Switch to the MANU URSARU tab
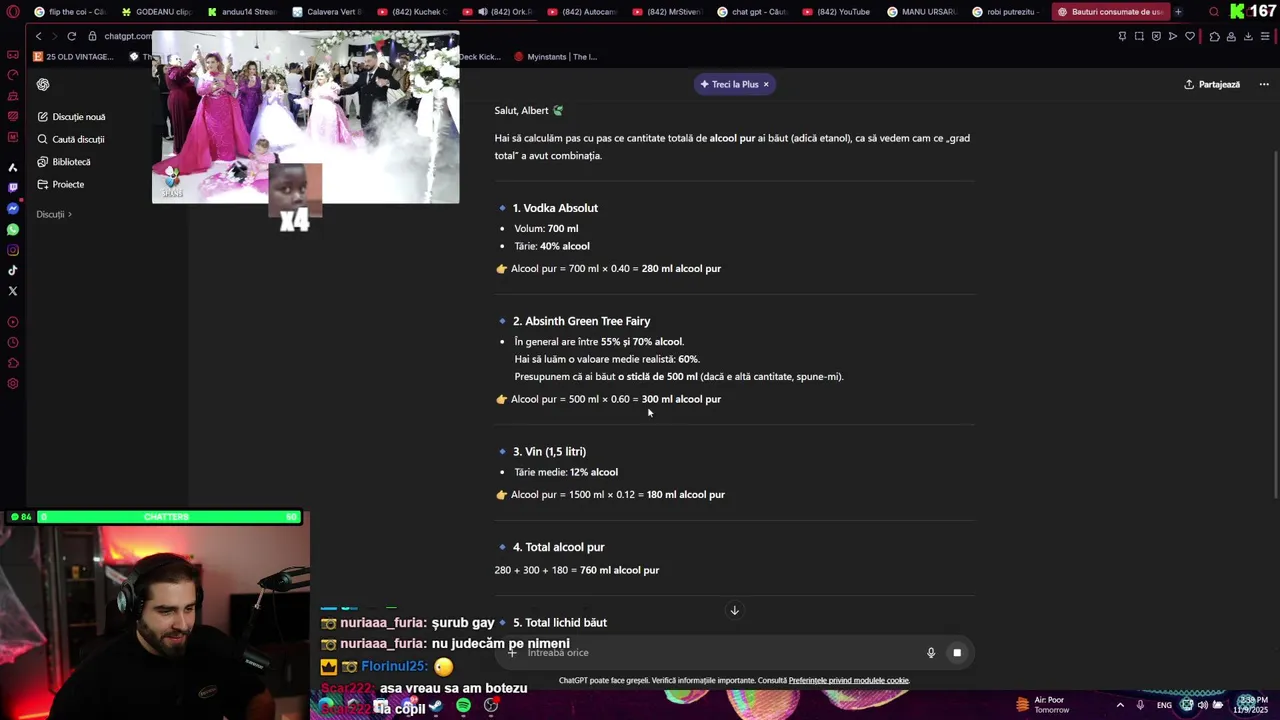This screenshot has height=720, width=1280. pyautogui.click(x=921, y=12)
